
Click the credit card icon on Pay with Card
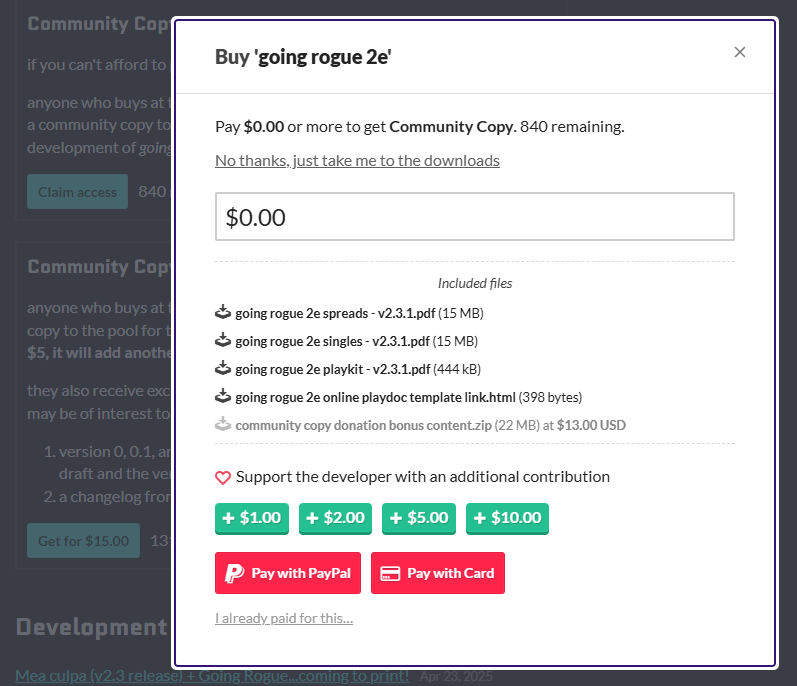coord(390,574)
